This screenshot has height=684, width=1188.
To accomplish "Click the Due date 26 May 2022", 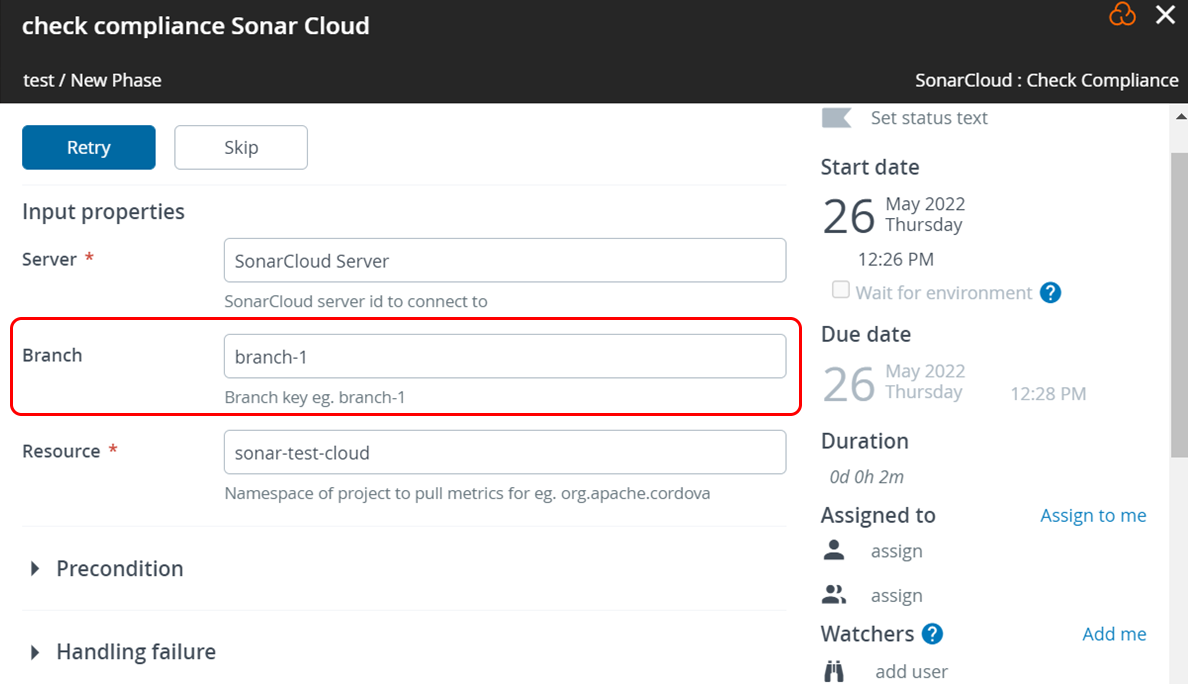I will point(894,383).
